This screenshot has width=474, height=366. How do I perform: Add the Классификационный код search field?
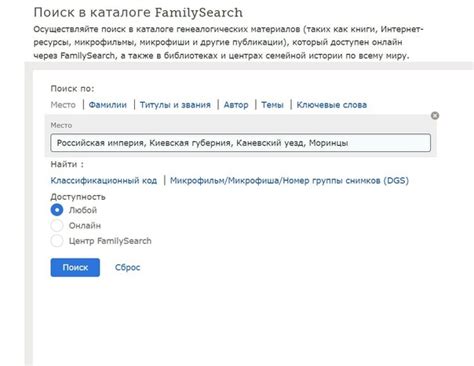(x=104, y=181)
